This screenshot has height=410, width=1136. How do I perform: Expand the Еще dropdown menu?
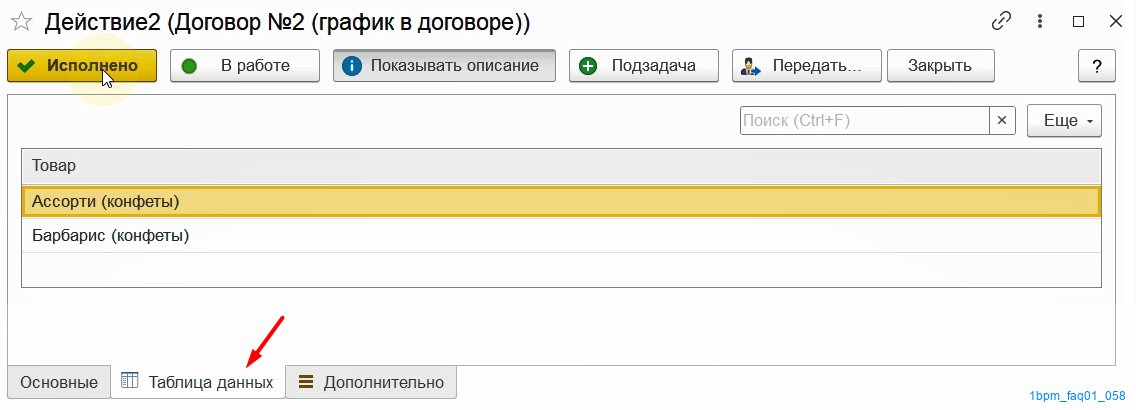click(1064, 121)
